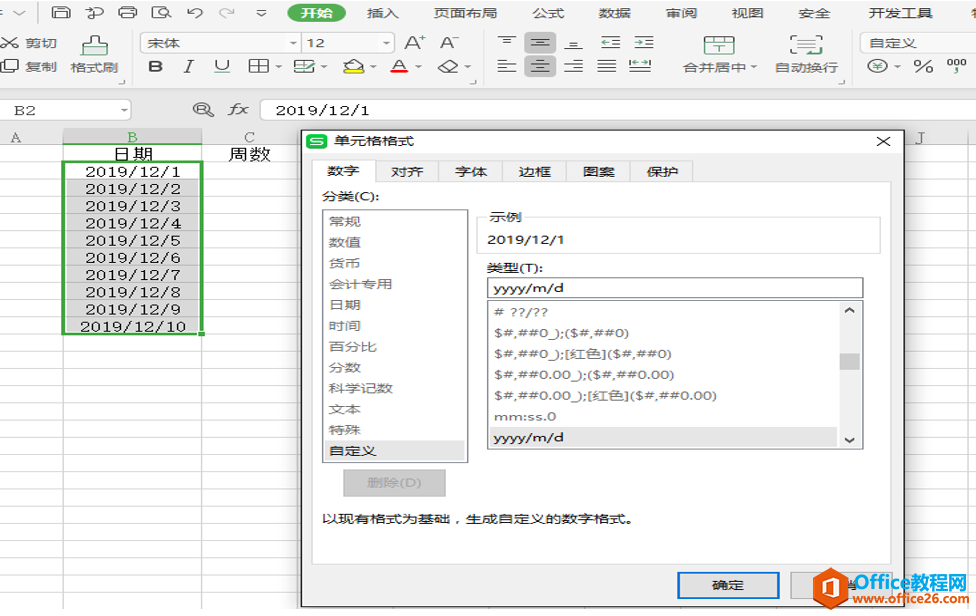Toggle Italic formatting button
The image size is (976, 616).
189,66
